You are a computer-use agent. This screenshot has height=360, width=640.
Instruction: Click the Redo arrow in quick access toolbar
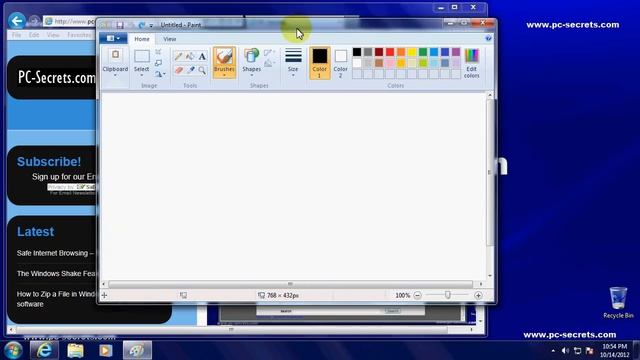(x=142, y=25)
